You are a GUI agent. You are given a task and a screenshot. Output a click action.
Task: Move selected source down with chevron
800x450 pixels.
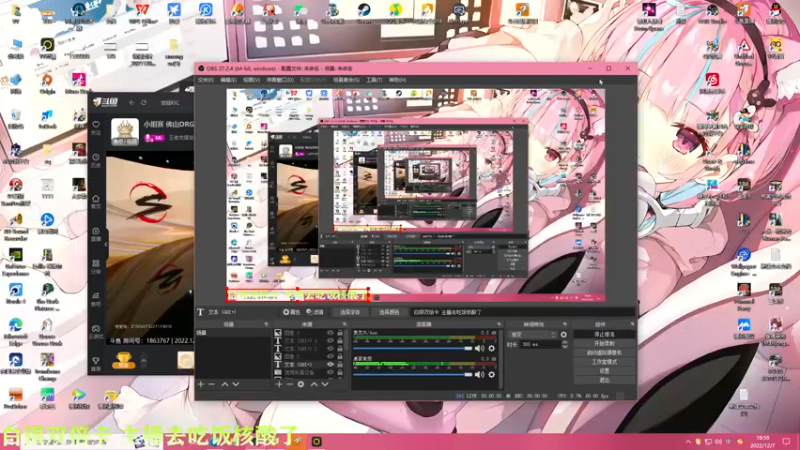[325, 384]
